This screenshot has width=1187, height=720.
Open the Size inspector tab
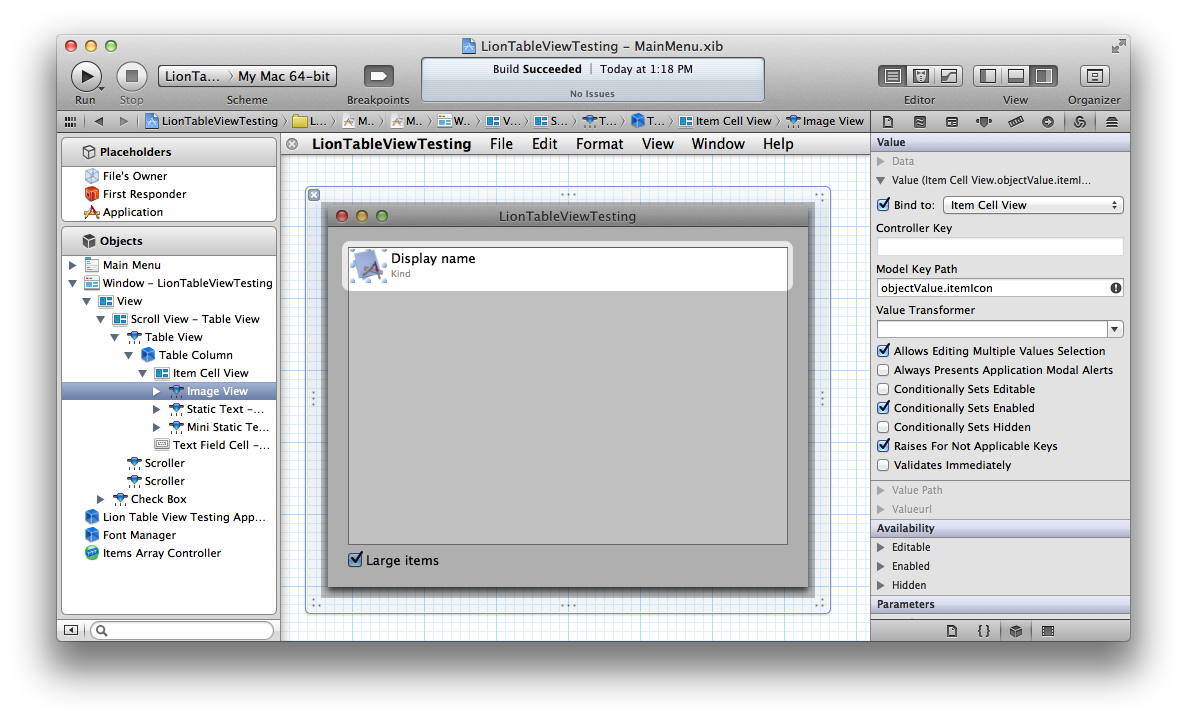[1016, 122]
